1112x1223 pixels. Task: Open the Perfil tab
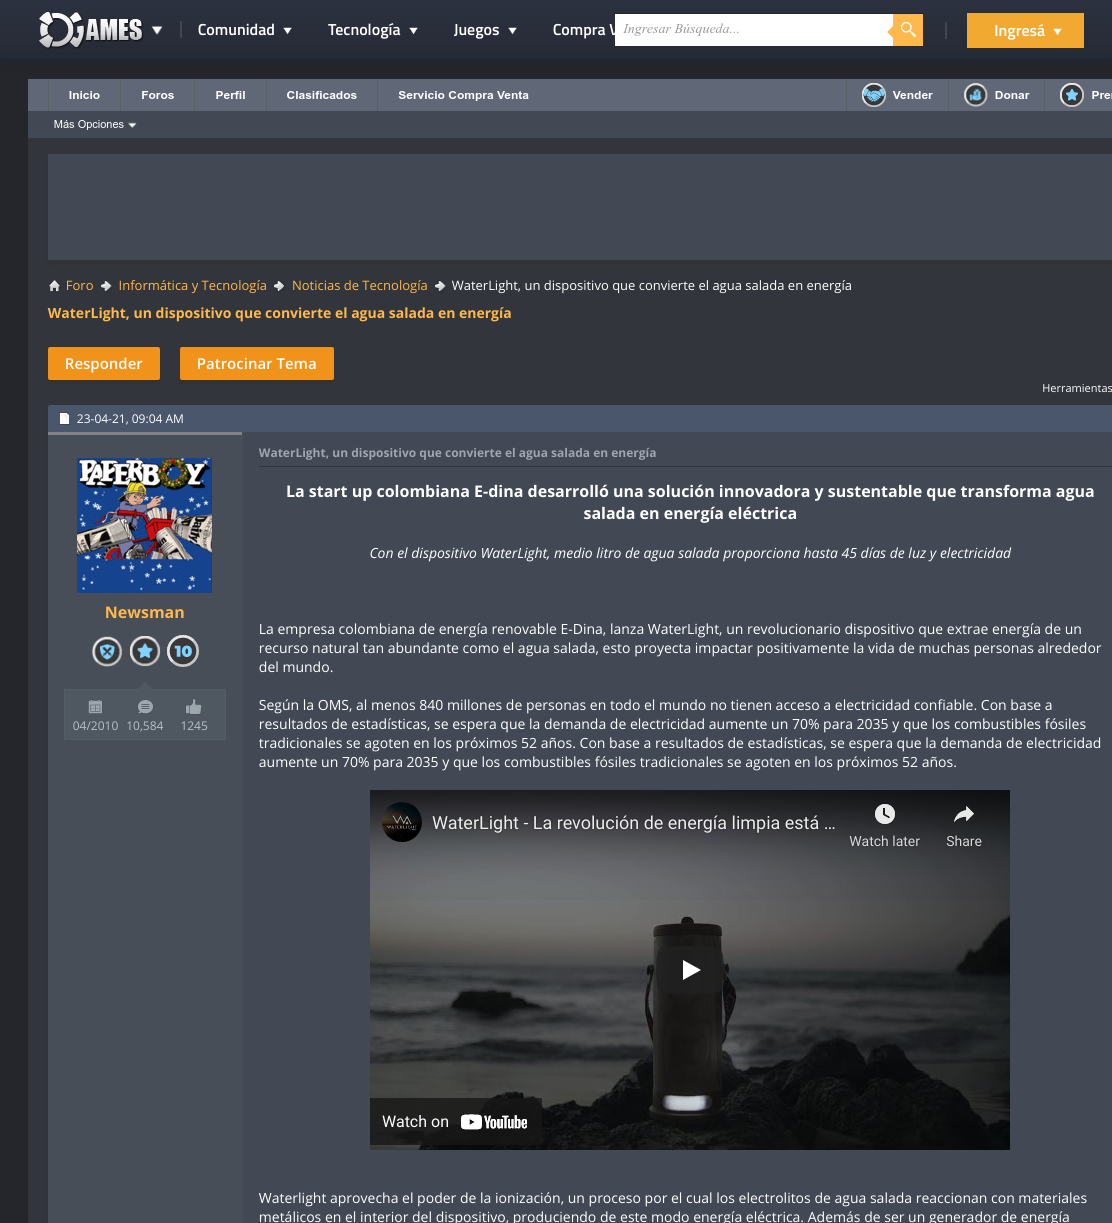pyautogui.click(x=230, y=95)
